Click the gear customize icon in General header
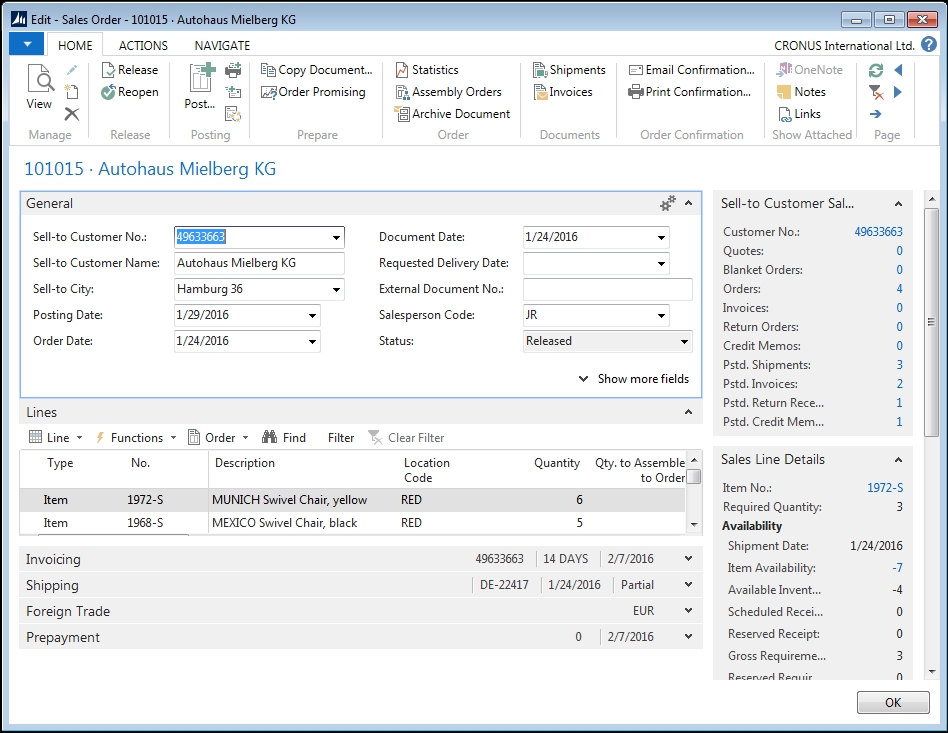Screen dimensions: 948x733 pyautogui.click(x=667, y=203)
